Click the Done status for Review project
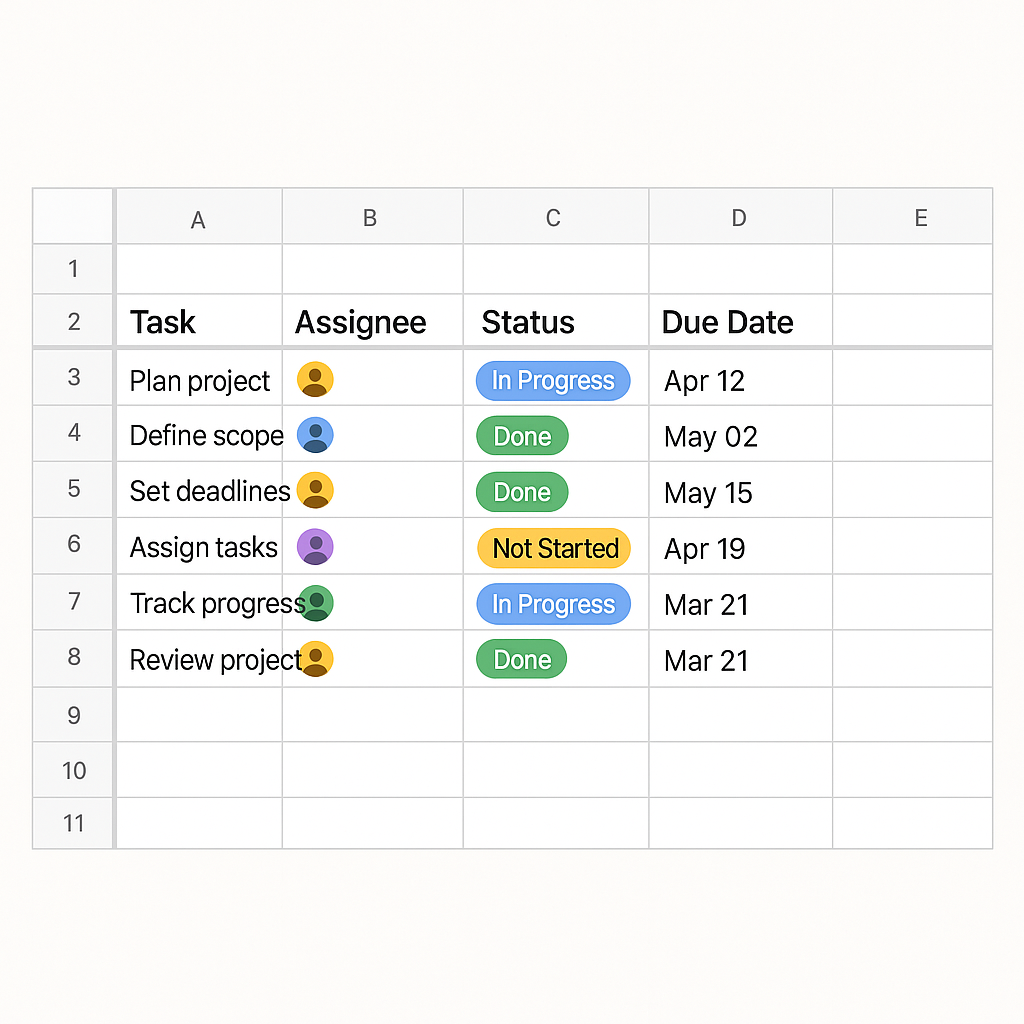 pos(521,660)
